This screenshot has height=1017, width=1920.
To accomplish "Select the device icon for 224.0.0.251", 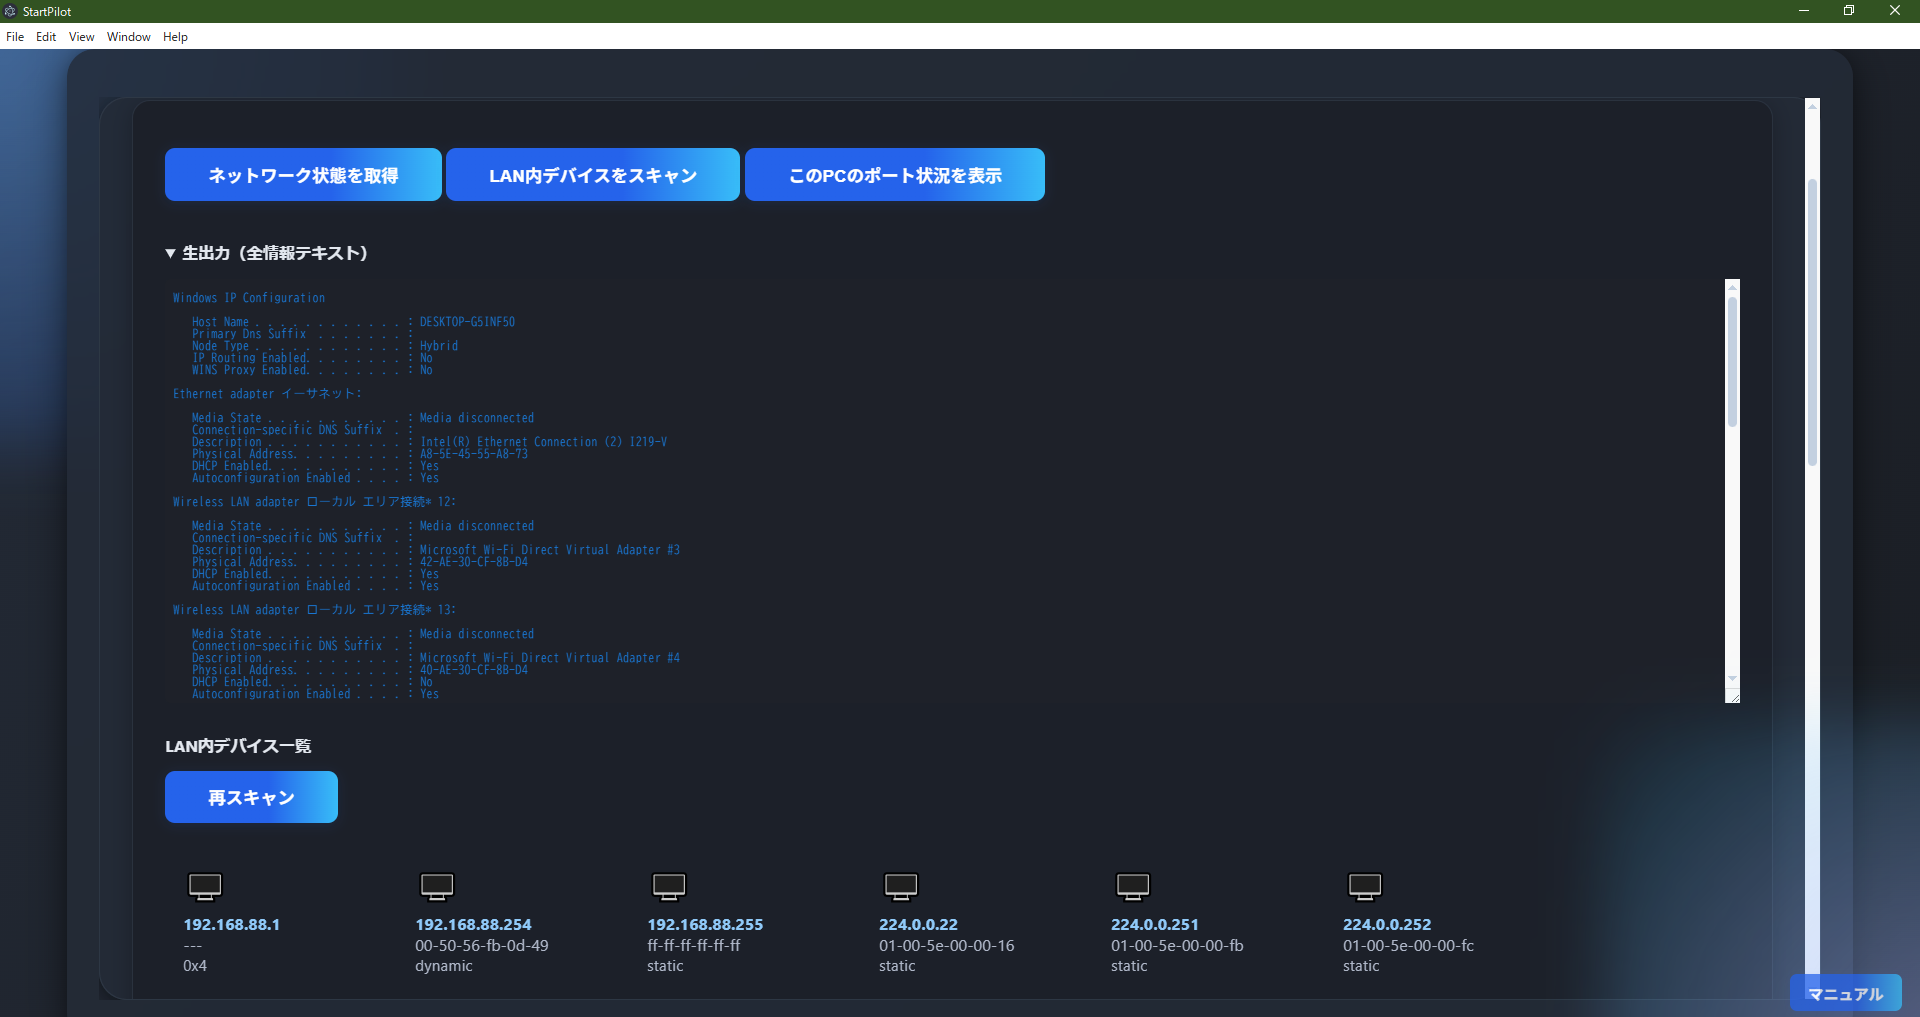I will coord(1133,886).
